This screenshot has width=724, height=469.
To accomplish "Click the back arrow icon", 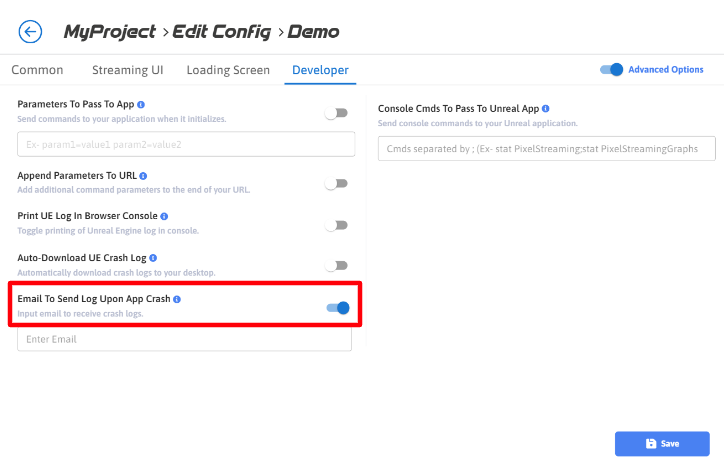I will tap(31, 31).
